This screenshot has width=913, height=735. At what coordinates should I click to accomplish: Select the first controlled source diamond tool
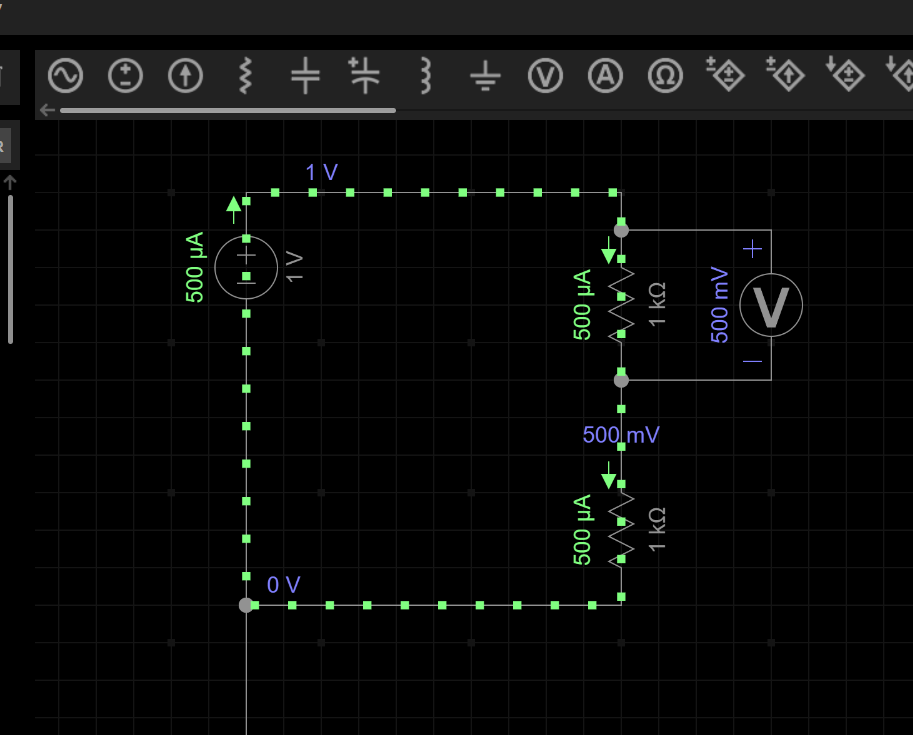(726, 76)
